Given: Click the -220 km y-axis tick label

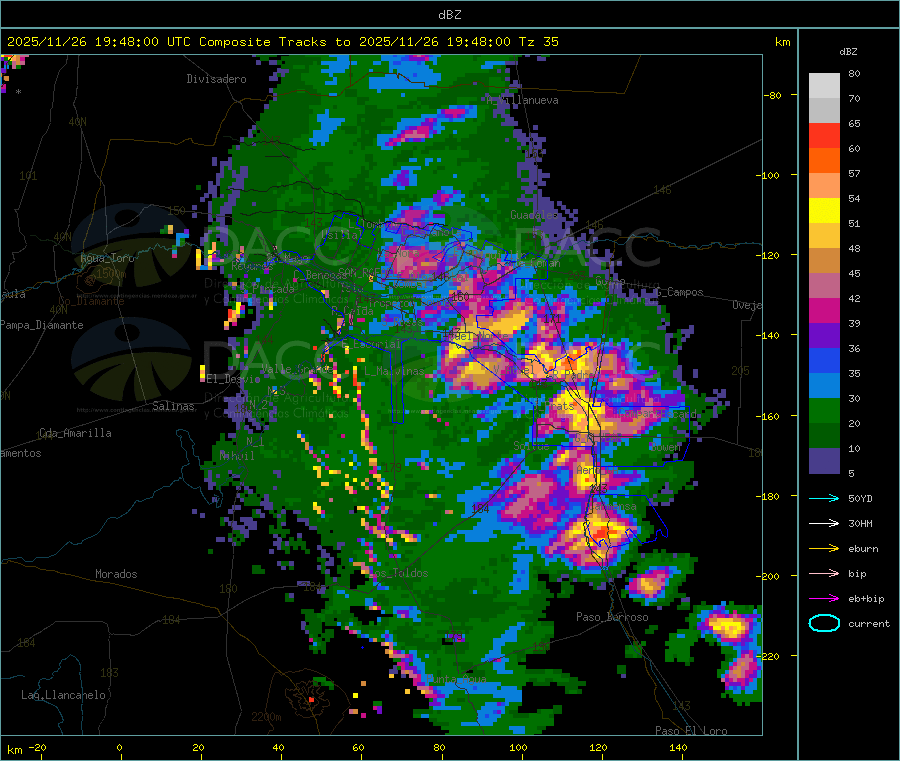Looking at the screenshot, I should point(770,657).
